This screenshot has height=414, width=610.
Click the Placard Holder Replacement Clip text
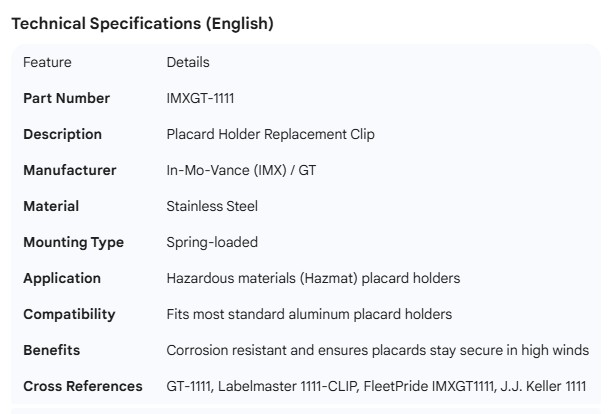[270, 134]
